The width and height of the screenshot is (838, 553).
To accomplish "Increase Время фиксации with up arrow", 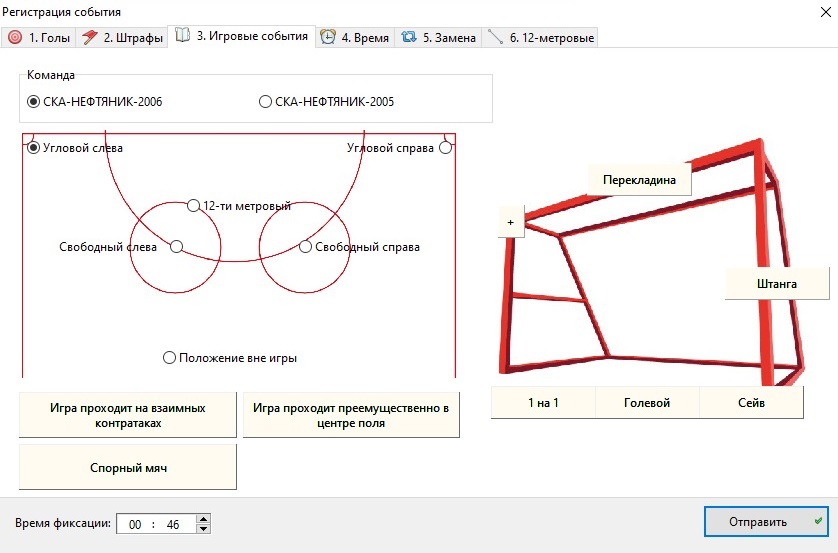I will point(203,519).
